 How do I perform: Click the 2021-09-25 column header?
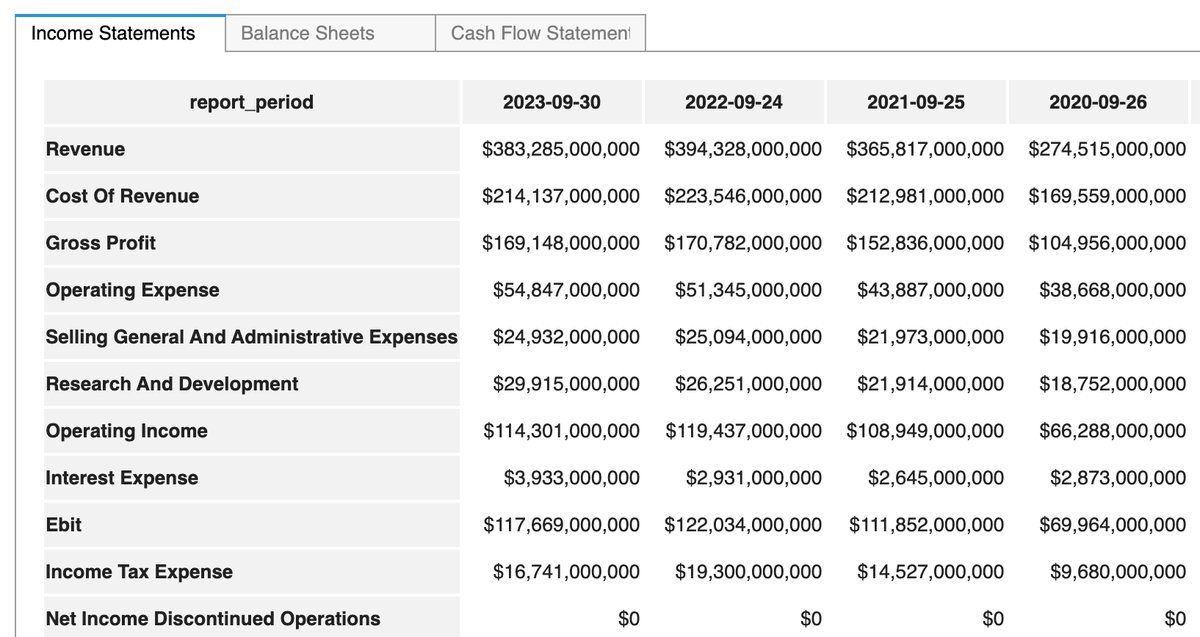tap(916, 102)
